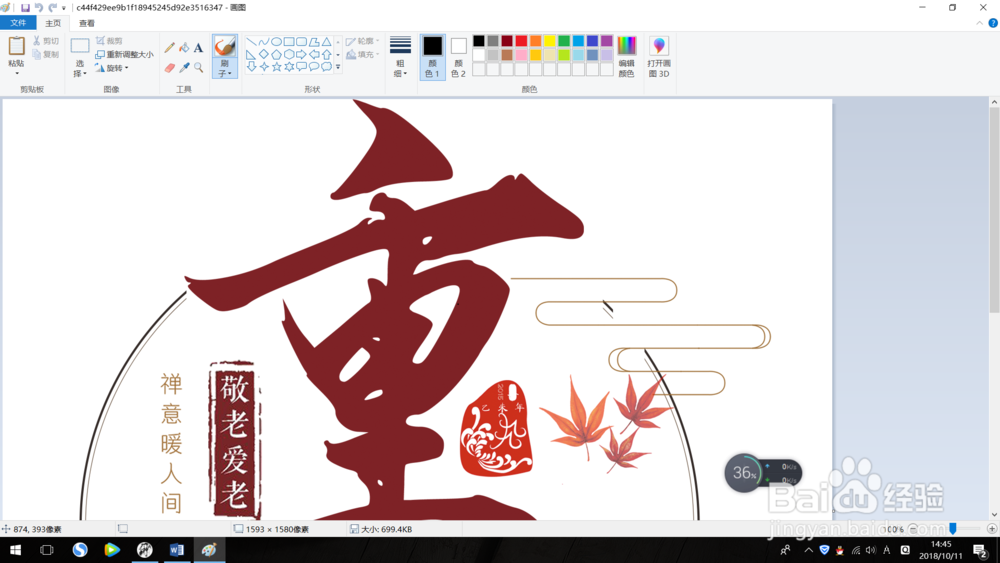Screen dimensions: 1000x563
Task: Choose the Down arrow shape
Action: [251, 66]
